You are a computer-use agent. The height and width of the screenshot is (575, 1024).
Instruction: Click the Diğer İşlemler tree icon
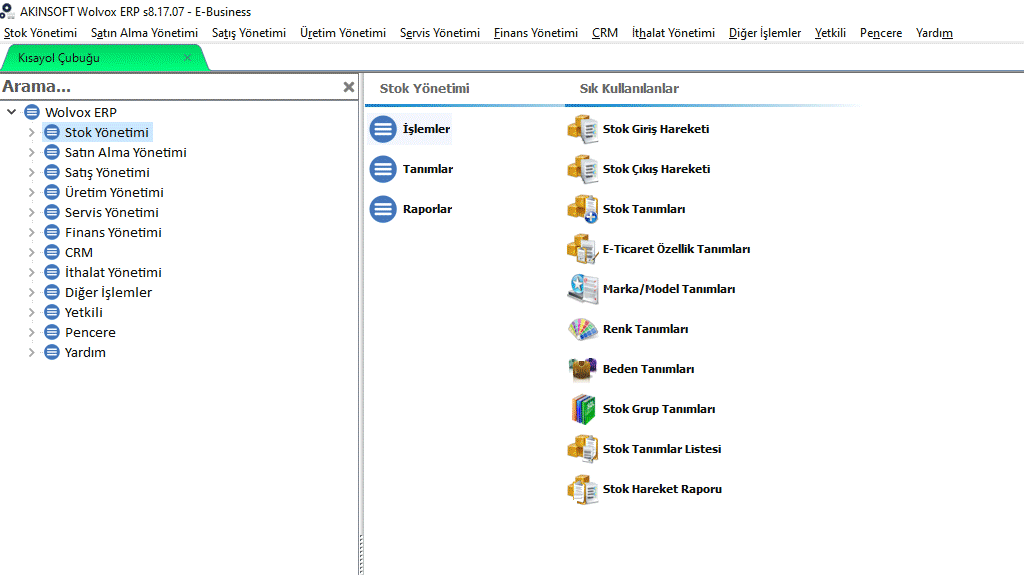[52, 292]
